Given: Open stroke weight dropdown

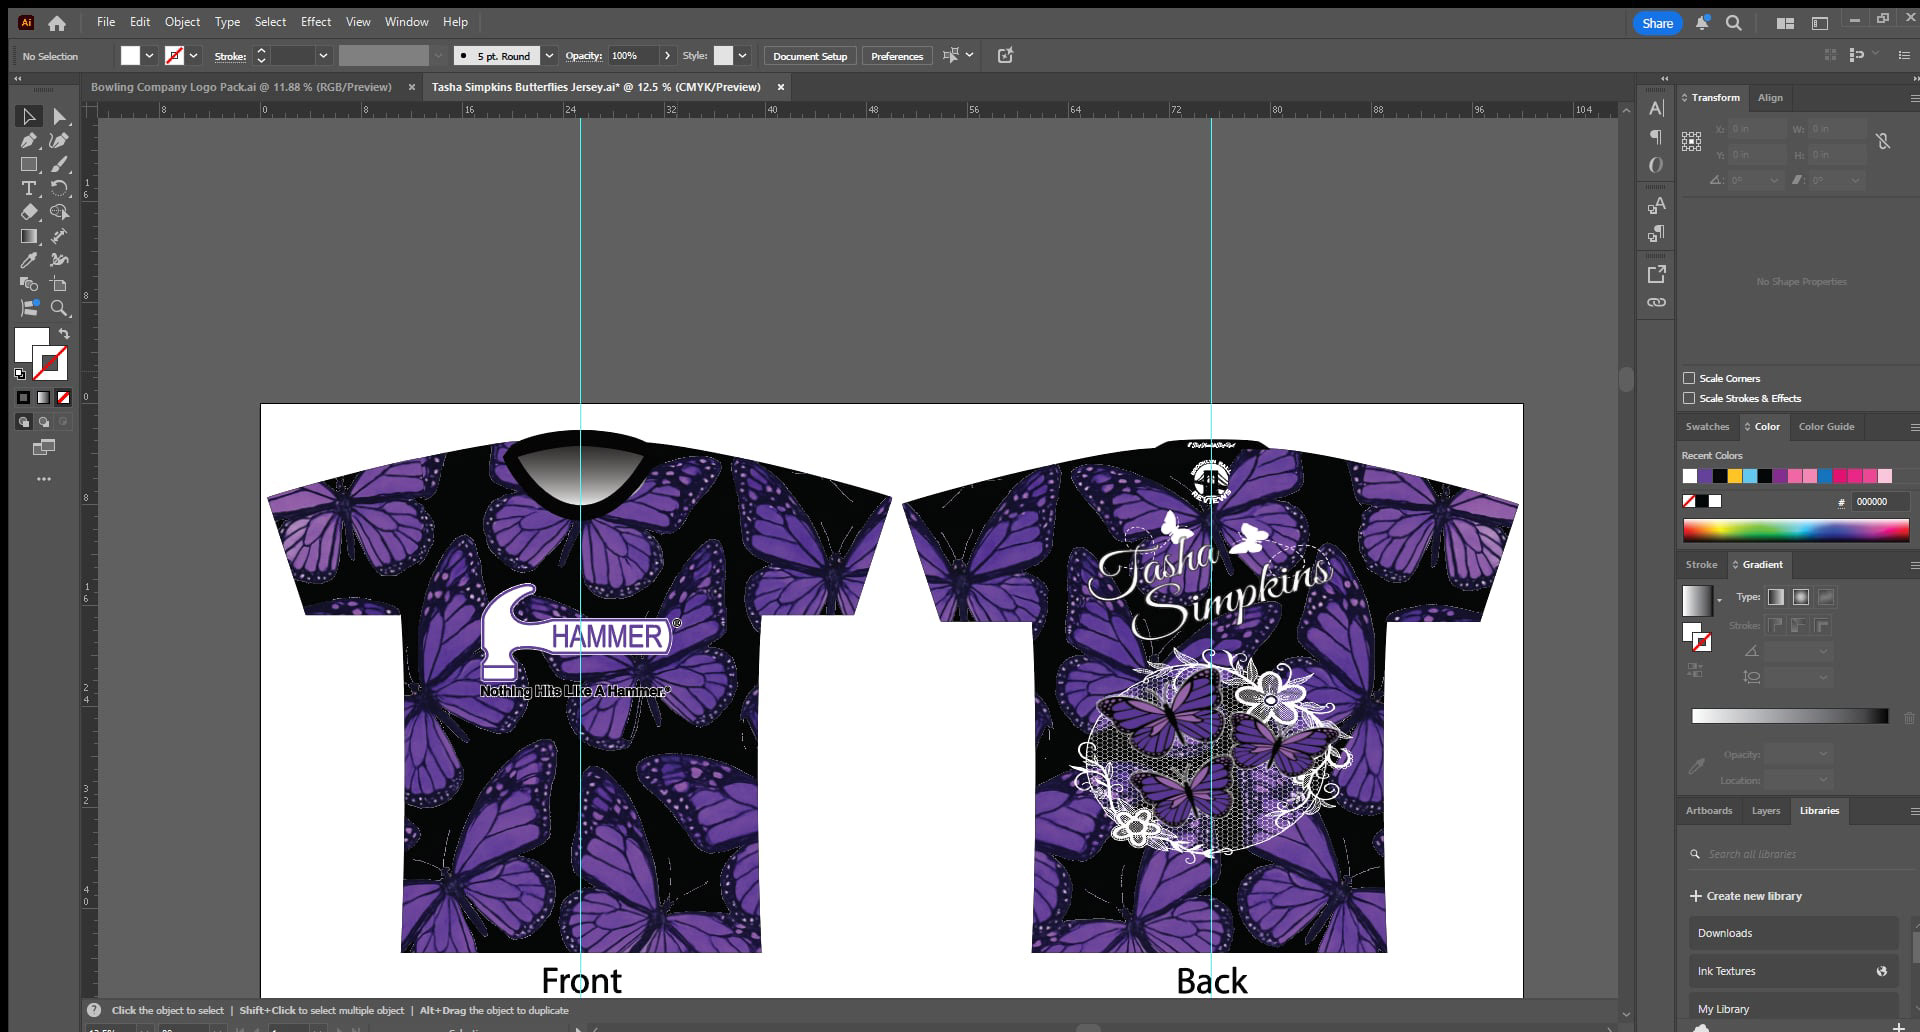Looking at the screenshot, I should (x=323, y=56).
